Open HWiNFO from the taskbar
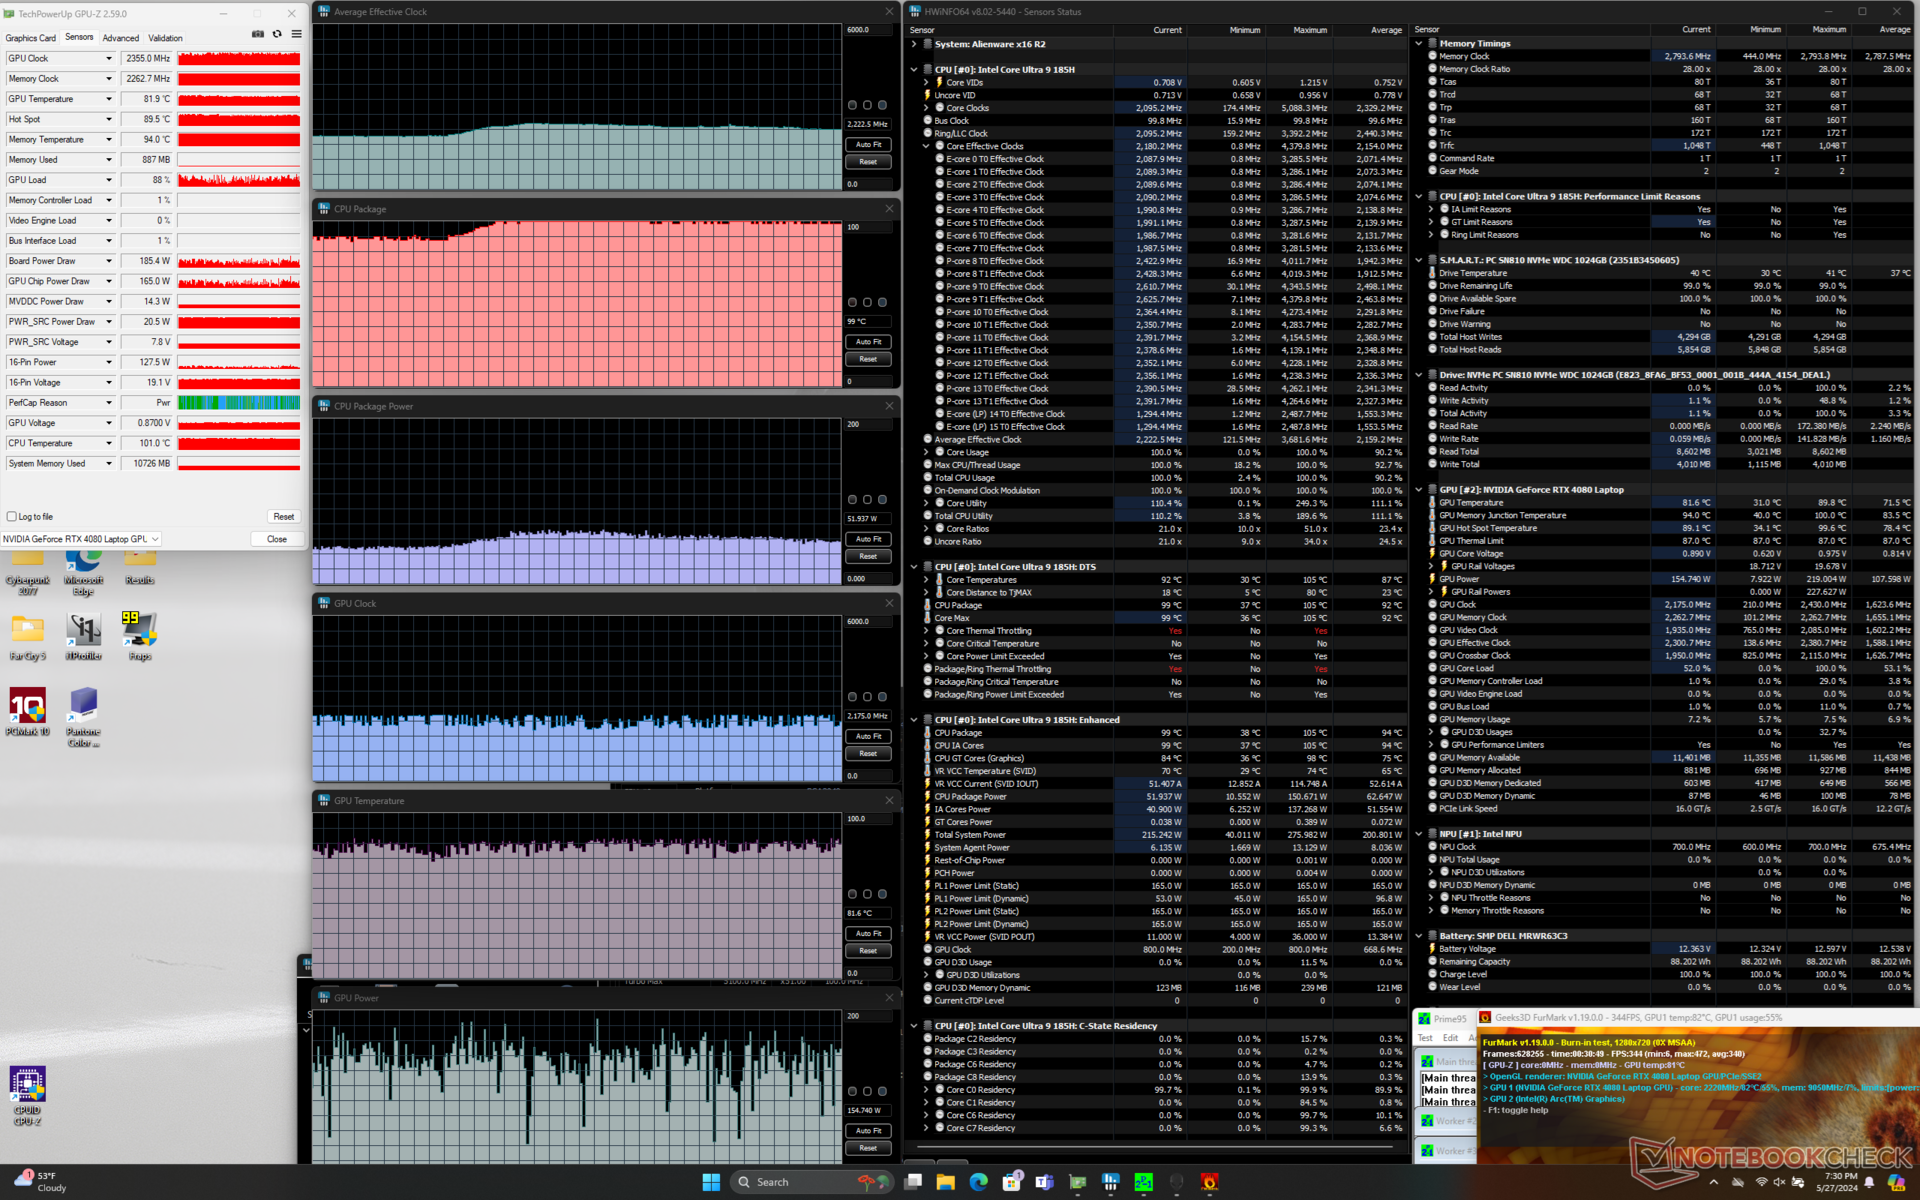Screen dimensions: 1920x1200 (1110, 1182)
